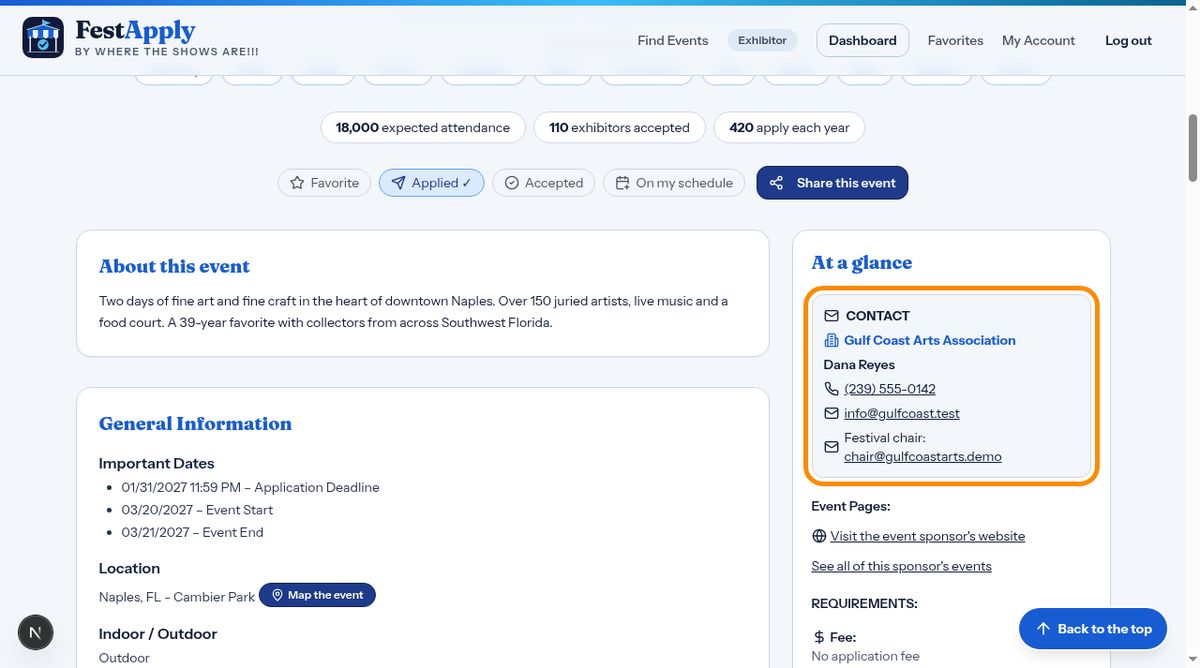
Task: Click the Back to the top button
Action: coord(1093,629)
